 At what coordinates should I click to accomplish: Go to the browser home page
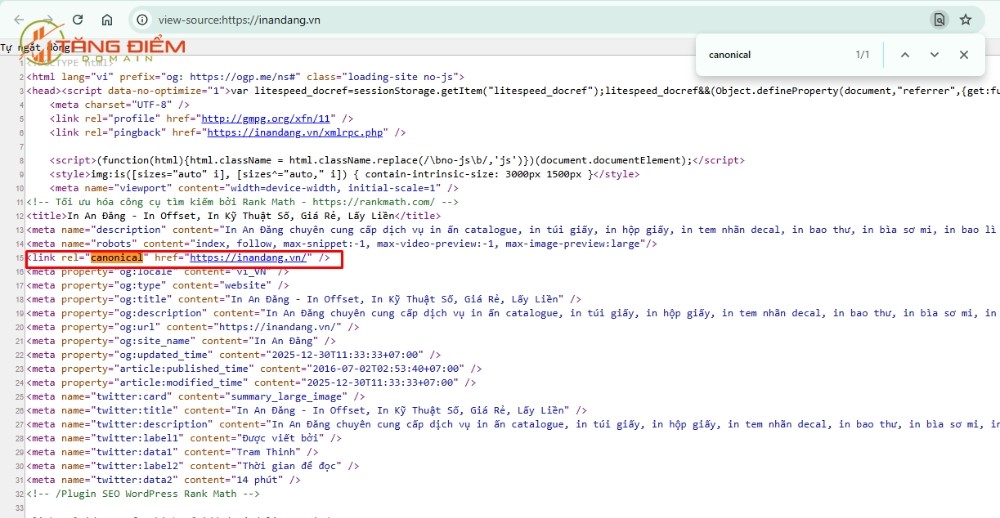107,20
